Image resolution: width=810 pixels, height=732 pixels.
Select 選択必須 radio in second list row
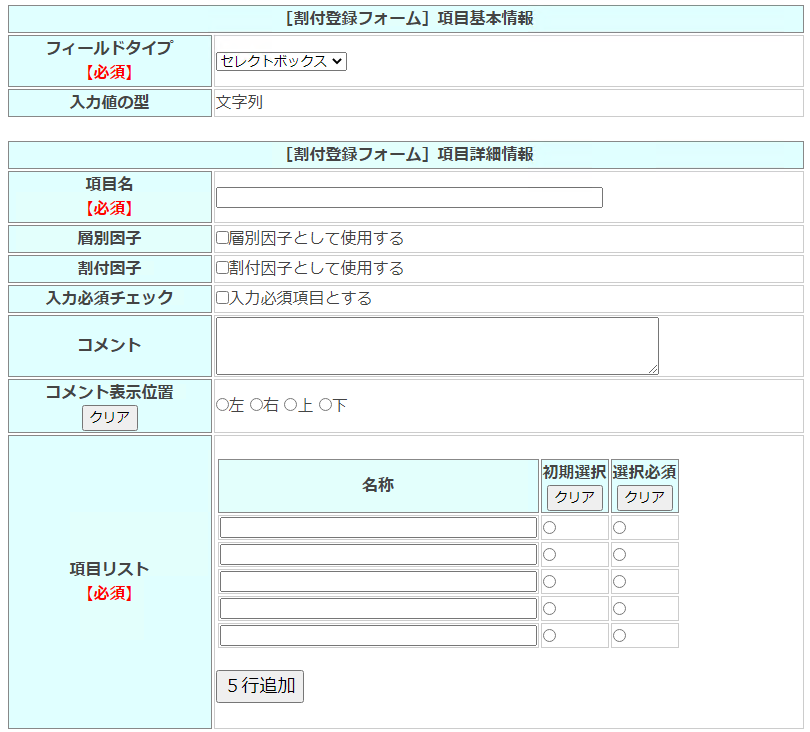619,555
